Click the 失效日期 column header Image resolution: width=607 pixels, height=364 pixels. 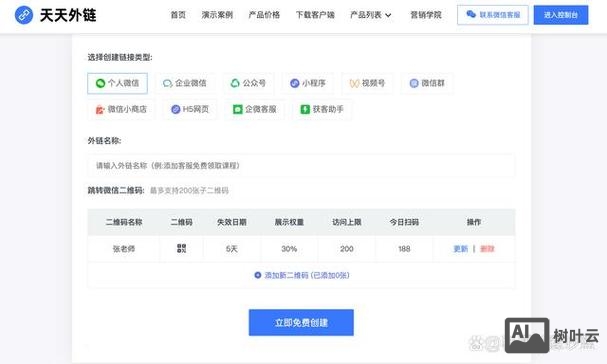click(x=231, y=222)
